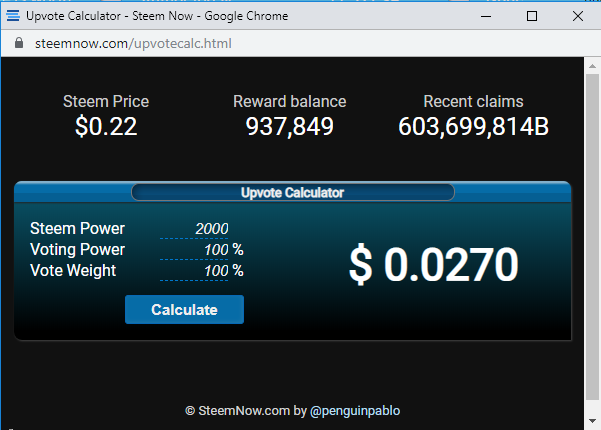This screenshot has height=430, width=601.
Task: Click the Recent claims heading
Action: [x=473, y=102]
